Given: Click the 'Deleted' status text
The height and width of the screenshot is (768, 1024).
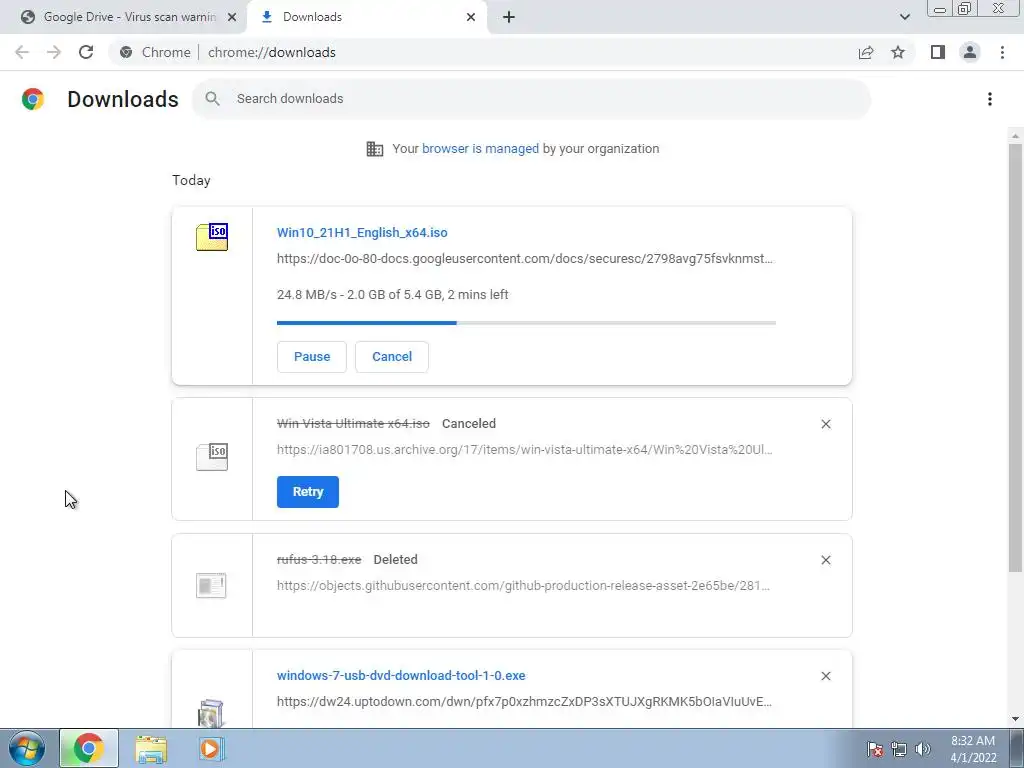Looking at the screenshot, I should 395,559.
